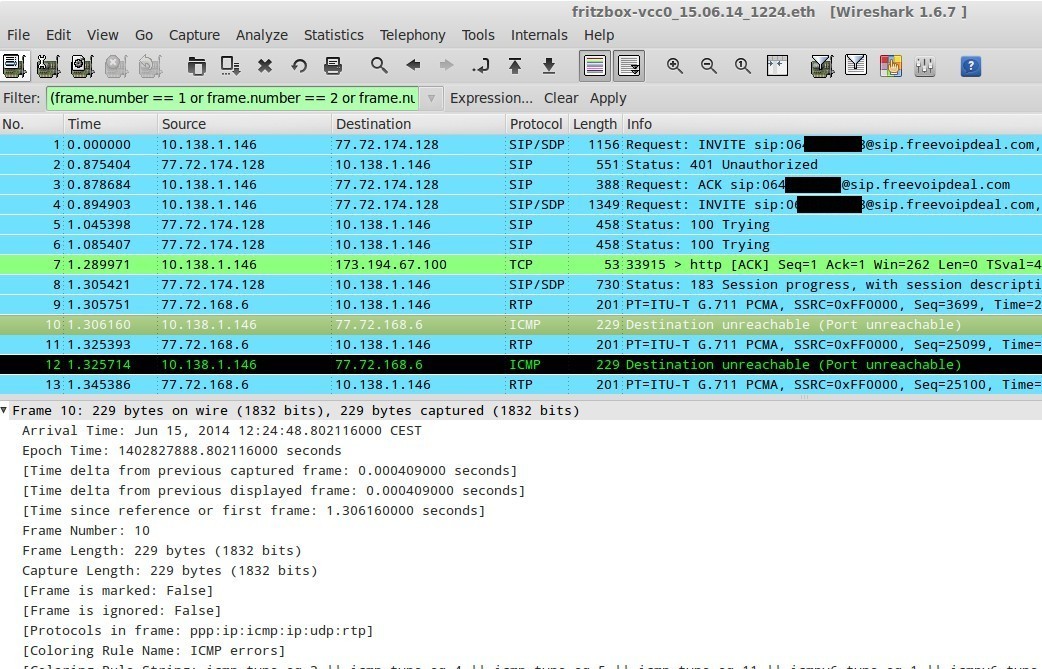Open the Edit menu
The width and height of the screenshot is (1042, 669).
pyautogui.click(x=58, y=35)
